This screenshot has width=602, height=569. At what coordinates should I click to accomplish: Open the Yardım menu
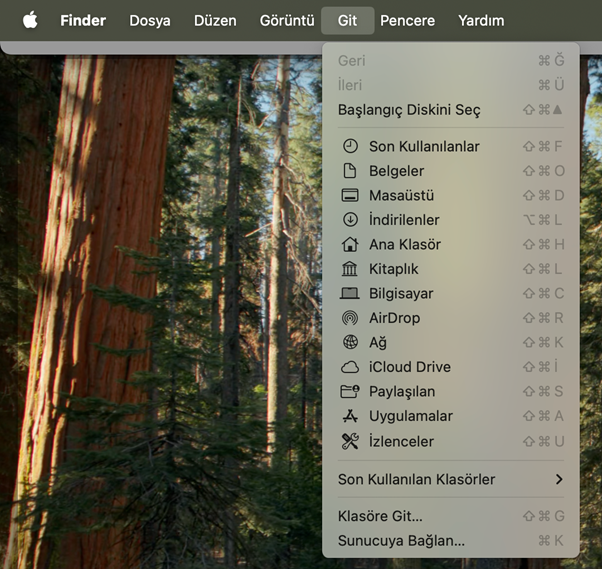[481, 20]
